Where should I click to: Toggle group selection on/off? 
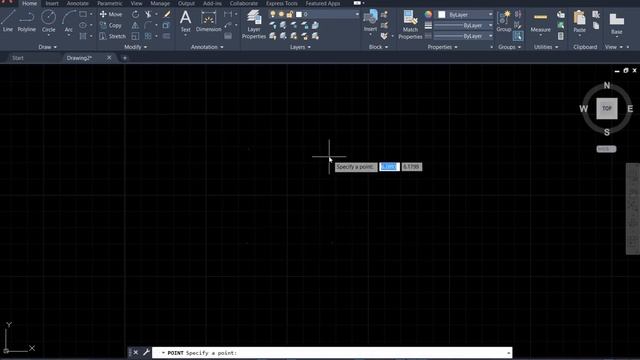click(518, 36)
